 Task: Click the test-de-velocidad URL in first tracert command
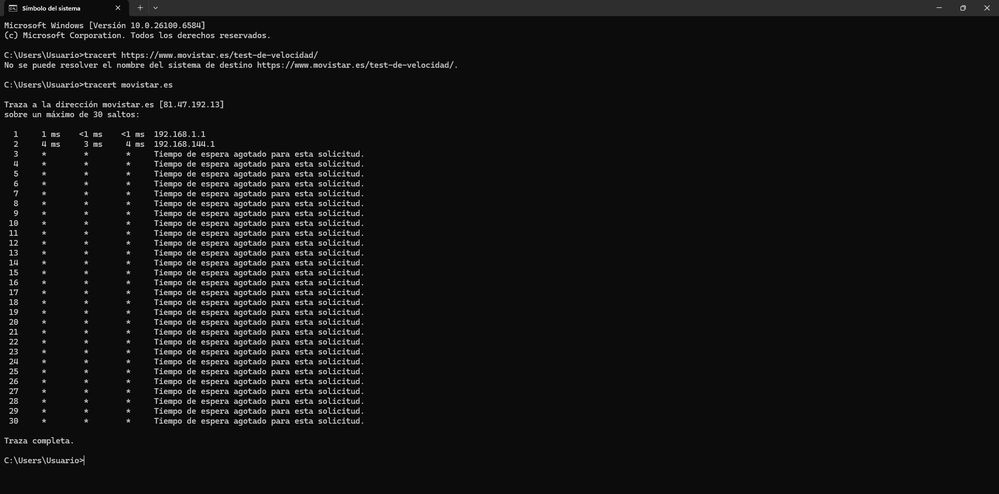click(x=220, y=55)
